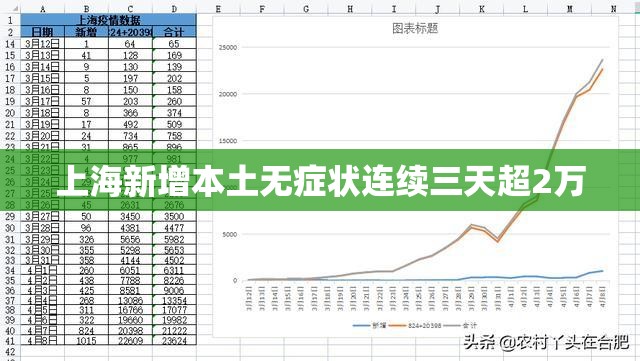Image resolution: width=640 pixels, height=361 pixels.
Task: Click cell with value 3450
Action: pos(130,216)
